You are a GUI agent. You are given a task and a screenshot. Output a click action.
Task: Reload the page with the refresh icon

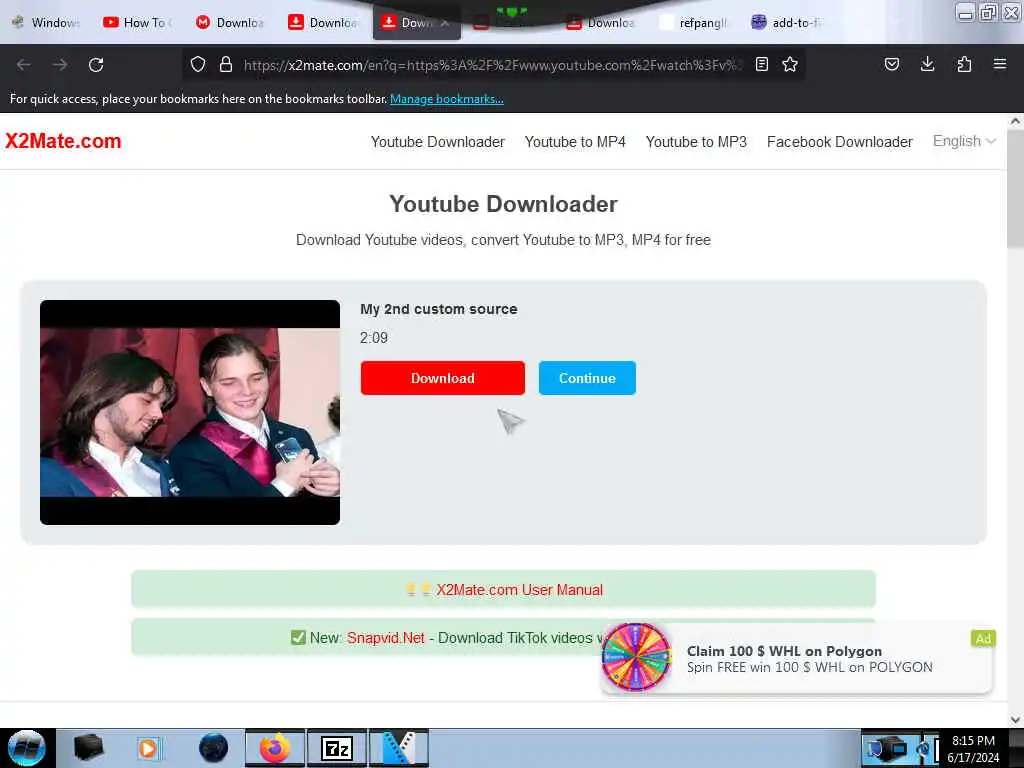pos(96,65)
